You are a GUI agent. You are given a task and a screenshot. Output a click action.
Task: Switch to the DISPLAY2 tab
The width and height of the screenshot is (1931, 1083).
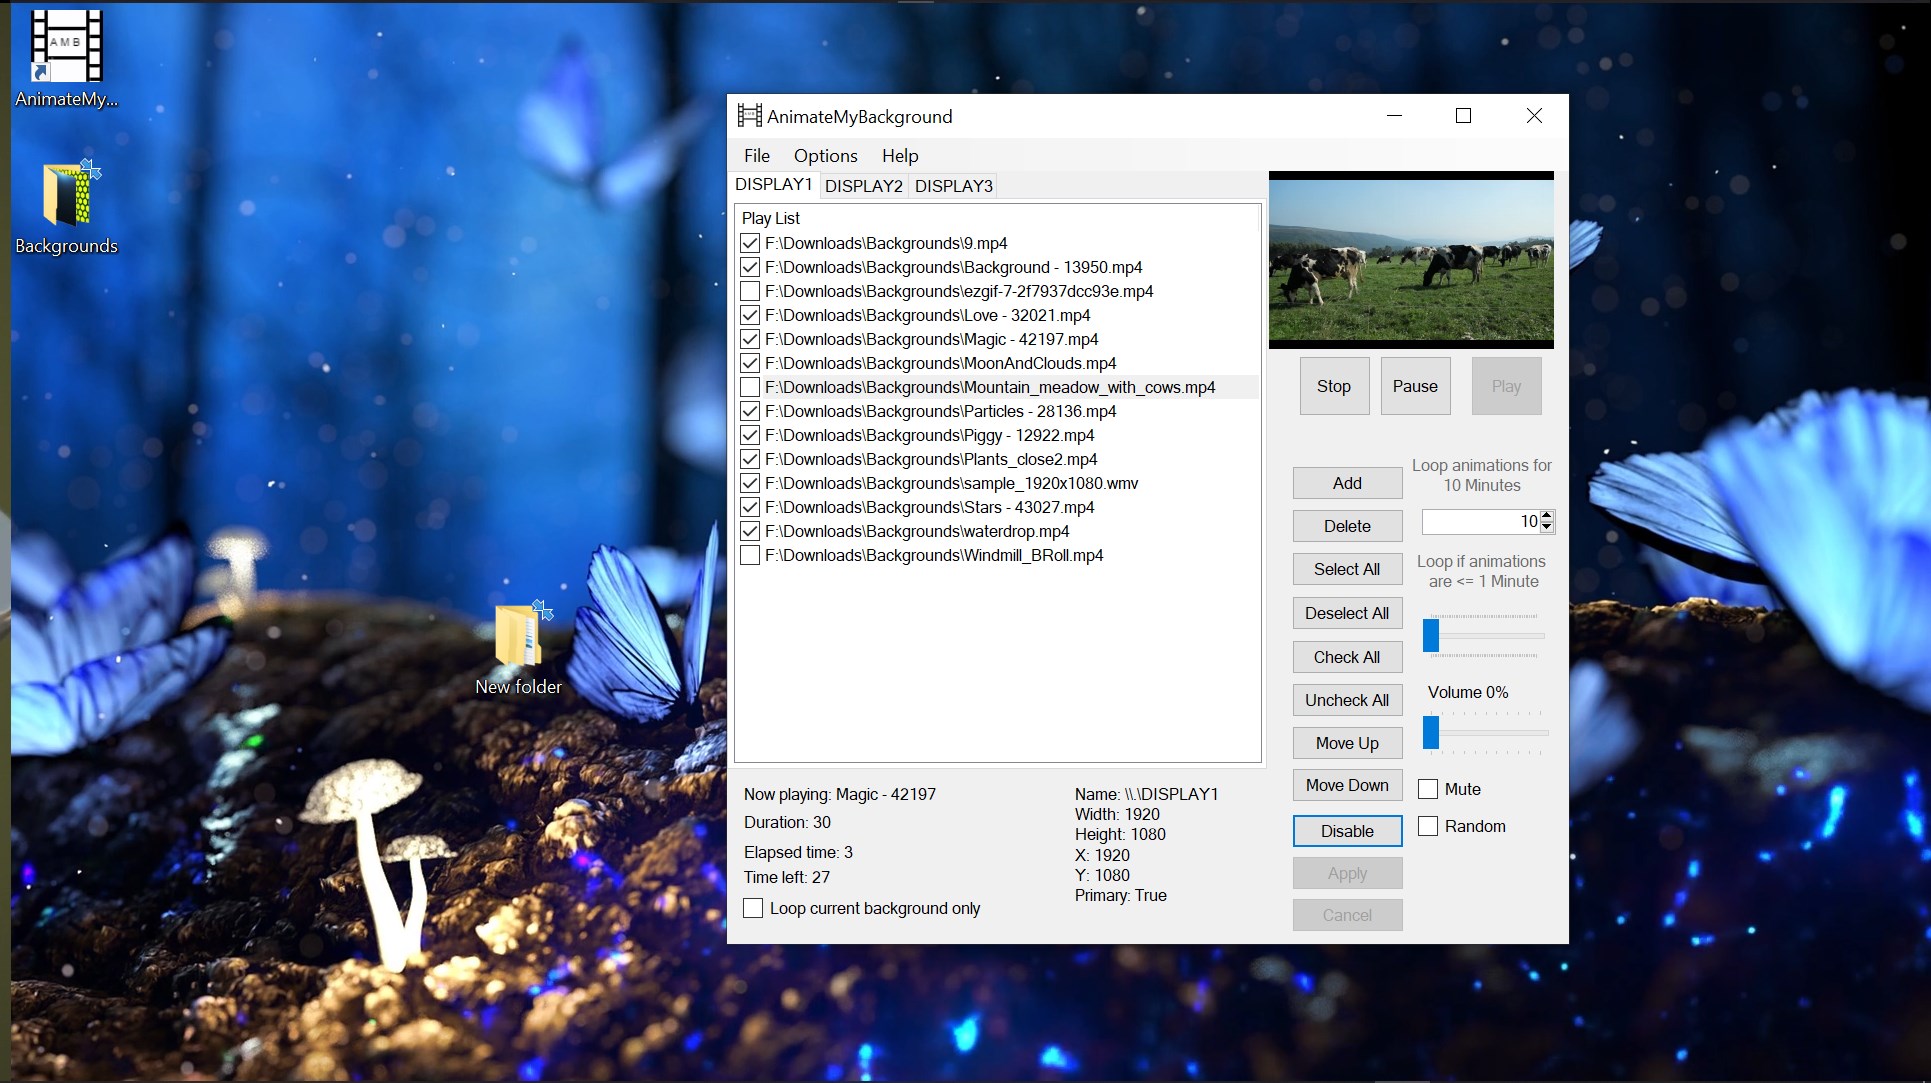[863, 186]
